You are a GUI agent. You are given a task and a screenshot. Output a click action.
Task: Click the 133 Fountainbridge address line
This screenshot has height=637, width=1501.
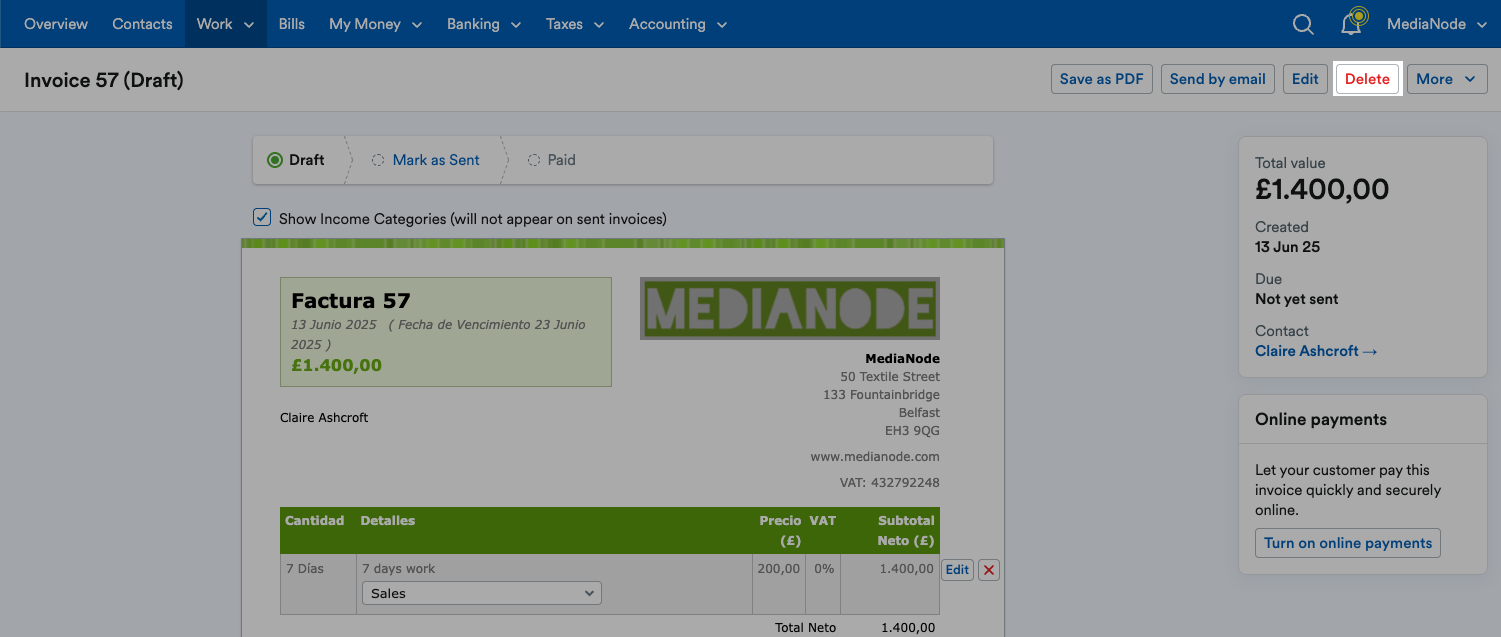tap(881, 395)
